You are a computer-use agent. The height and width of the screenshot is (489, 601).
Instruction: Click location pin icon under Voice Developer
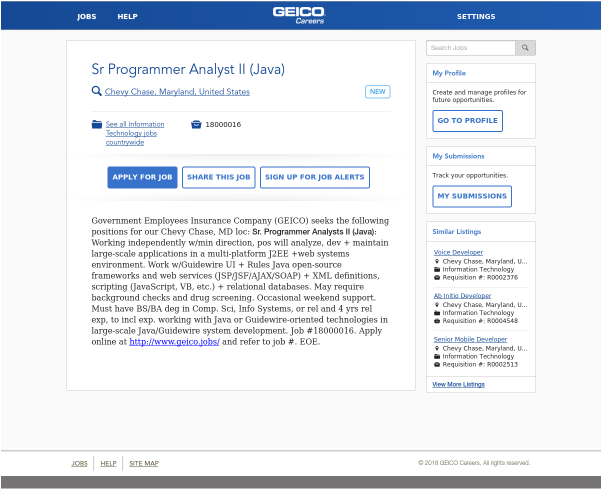coord(437,261)
